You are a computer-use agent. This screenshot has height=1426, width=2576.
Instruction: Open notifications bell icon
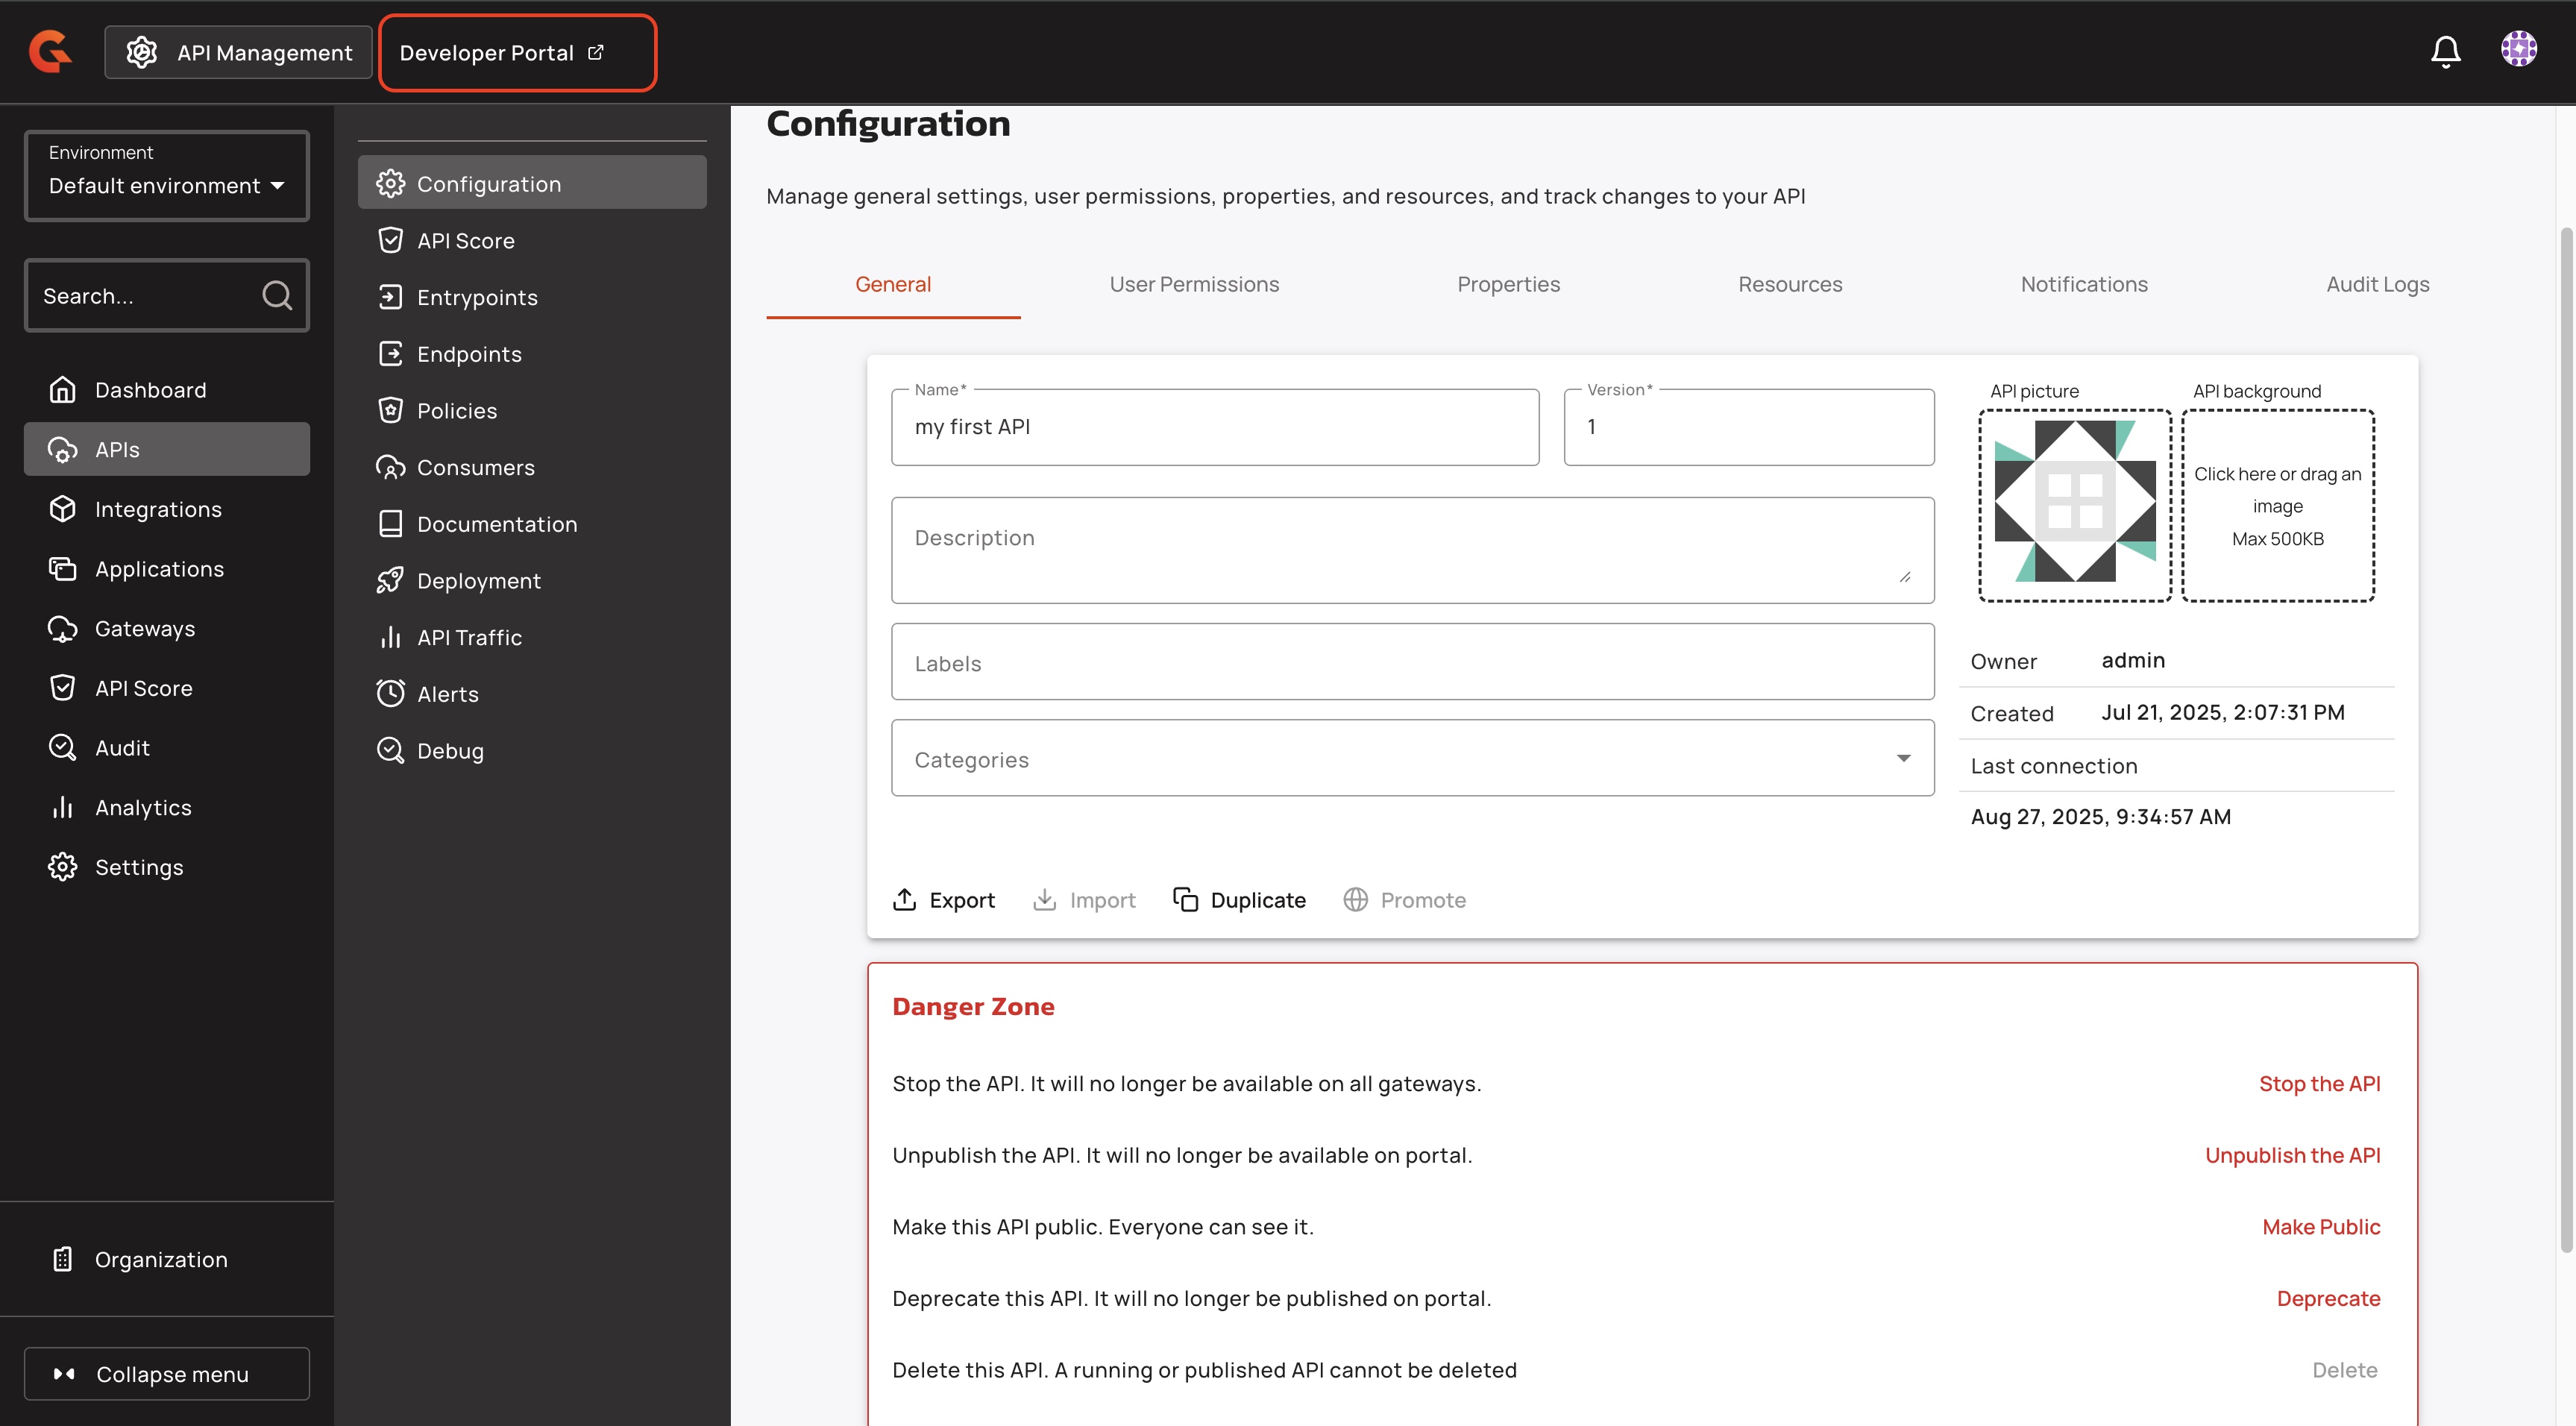click(2445, 51)
